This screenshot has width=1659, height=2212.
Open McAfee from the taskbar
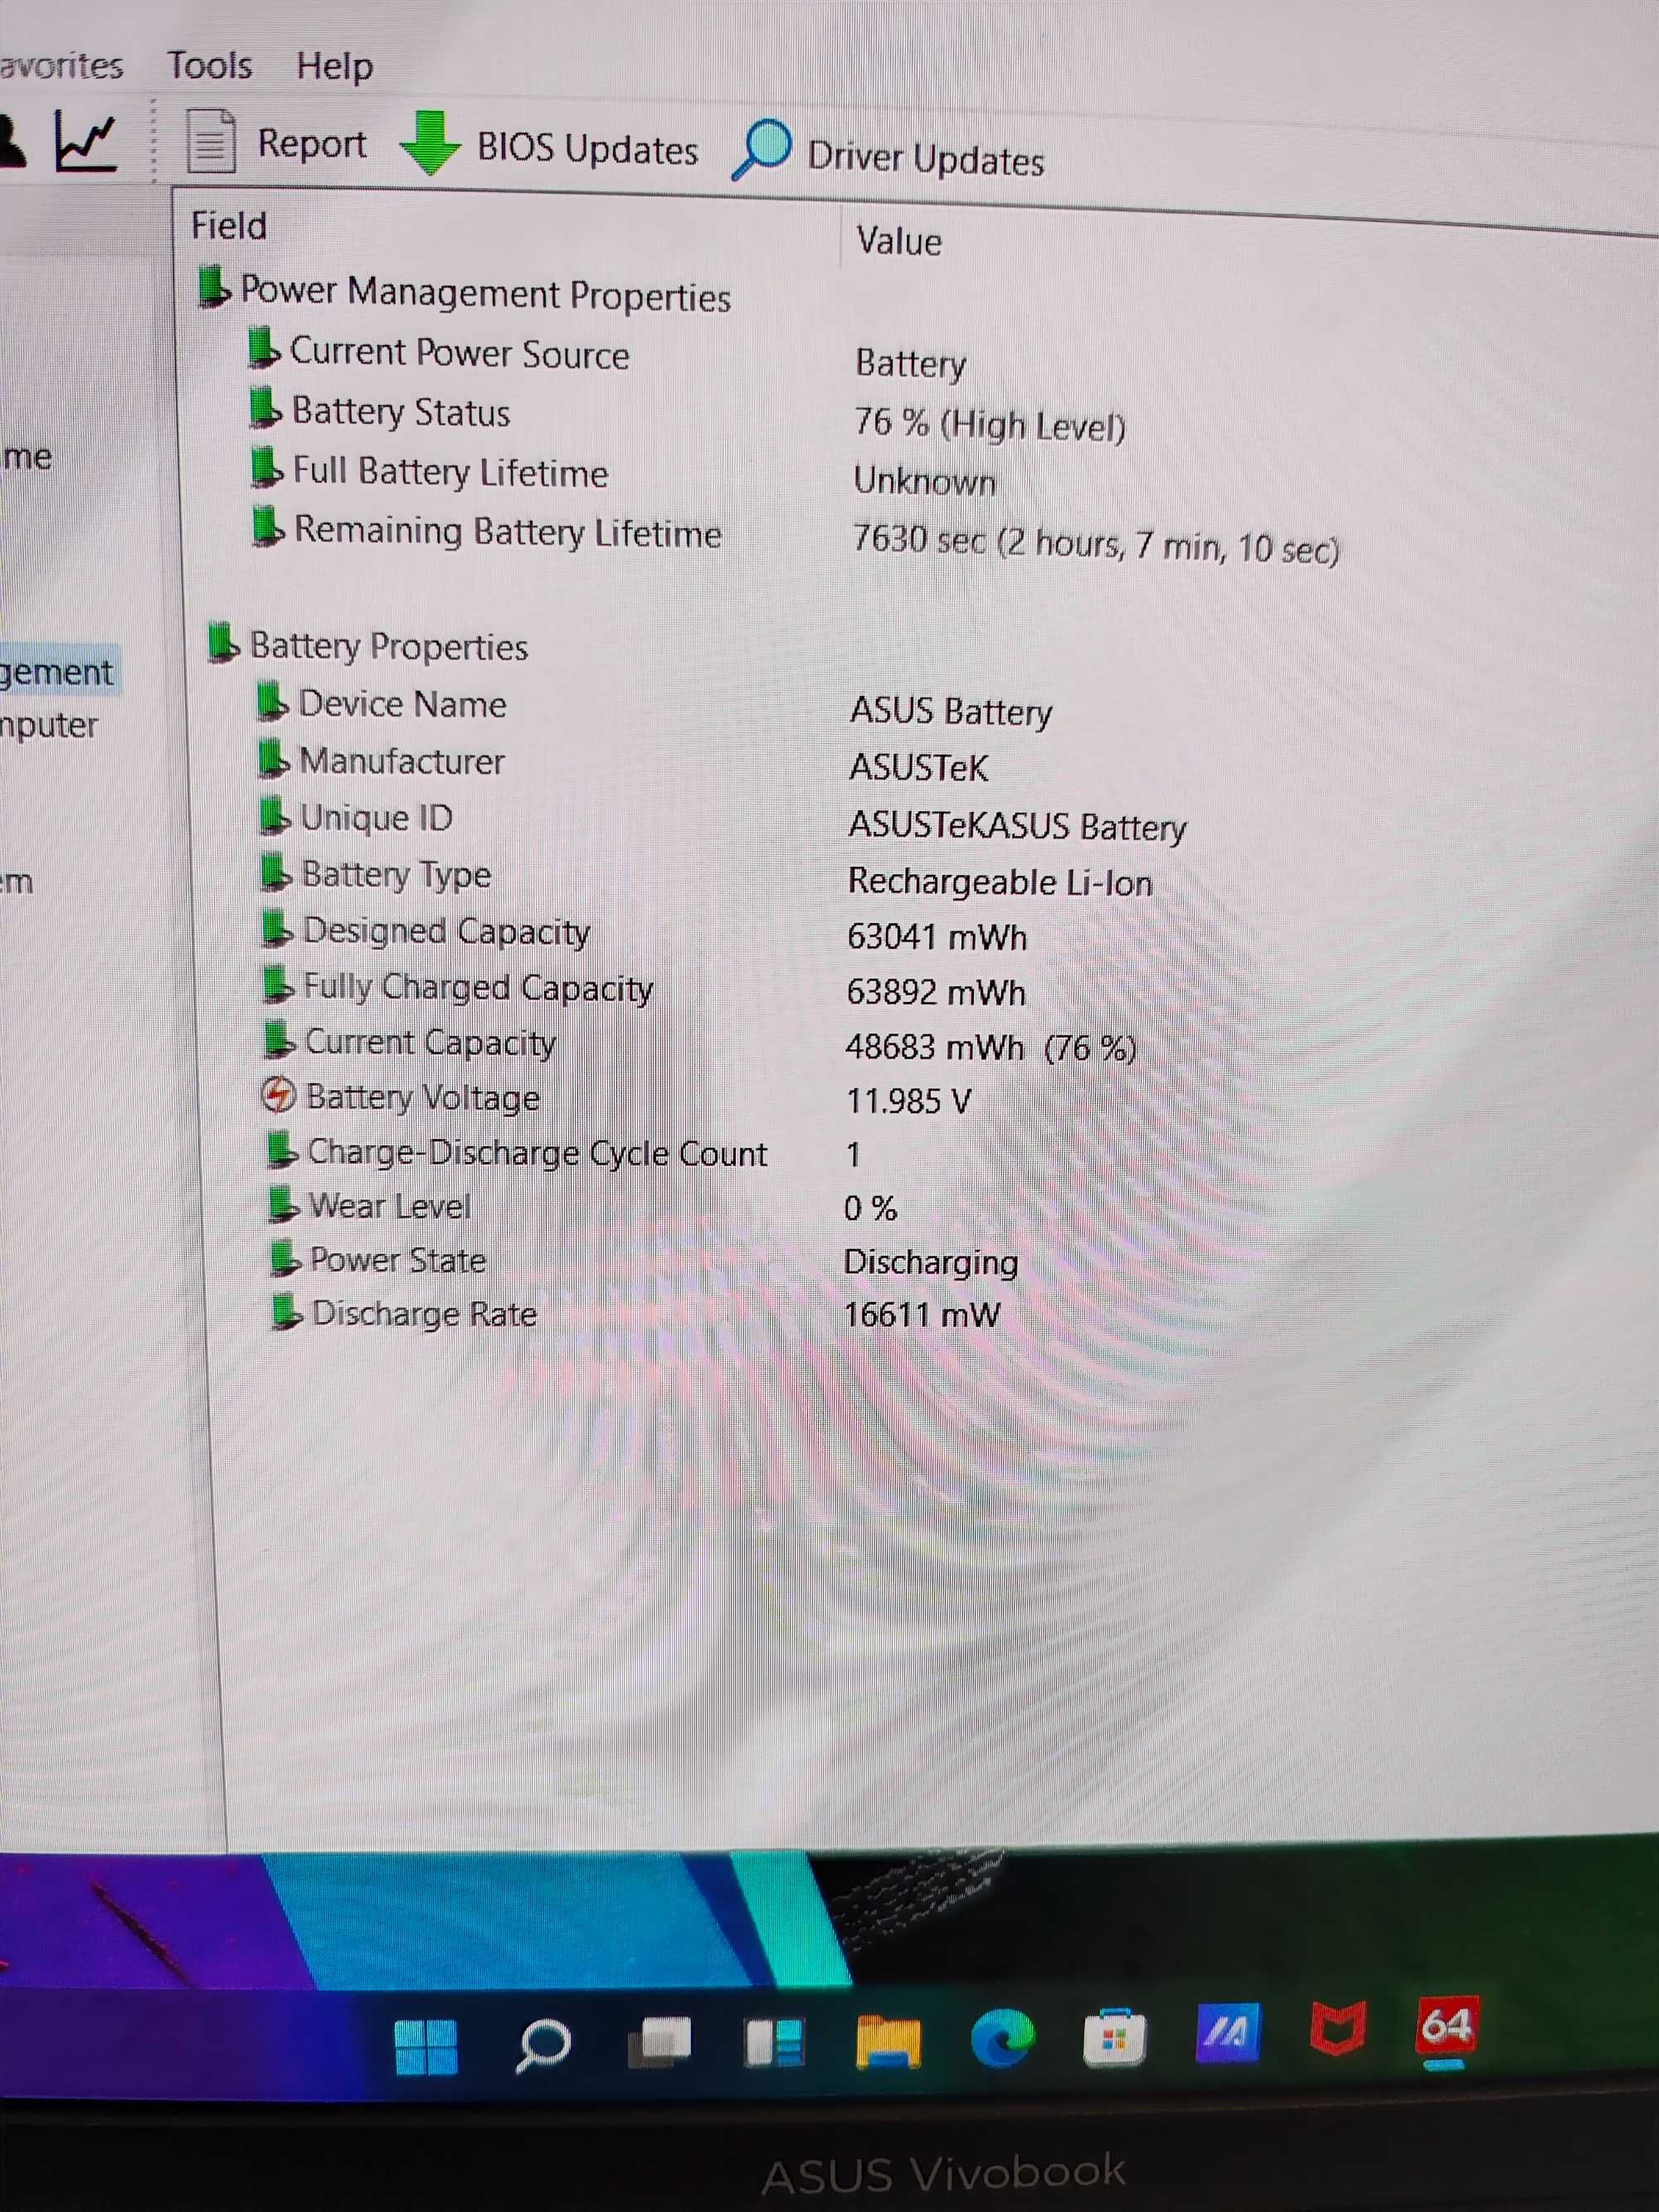(x=1338, y=2028)
